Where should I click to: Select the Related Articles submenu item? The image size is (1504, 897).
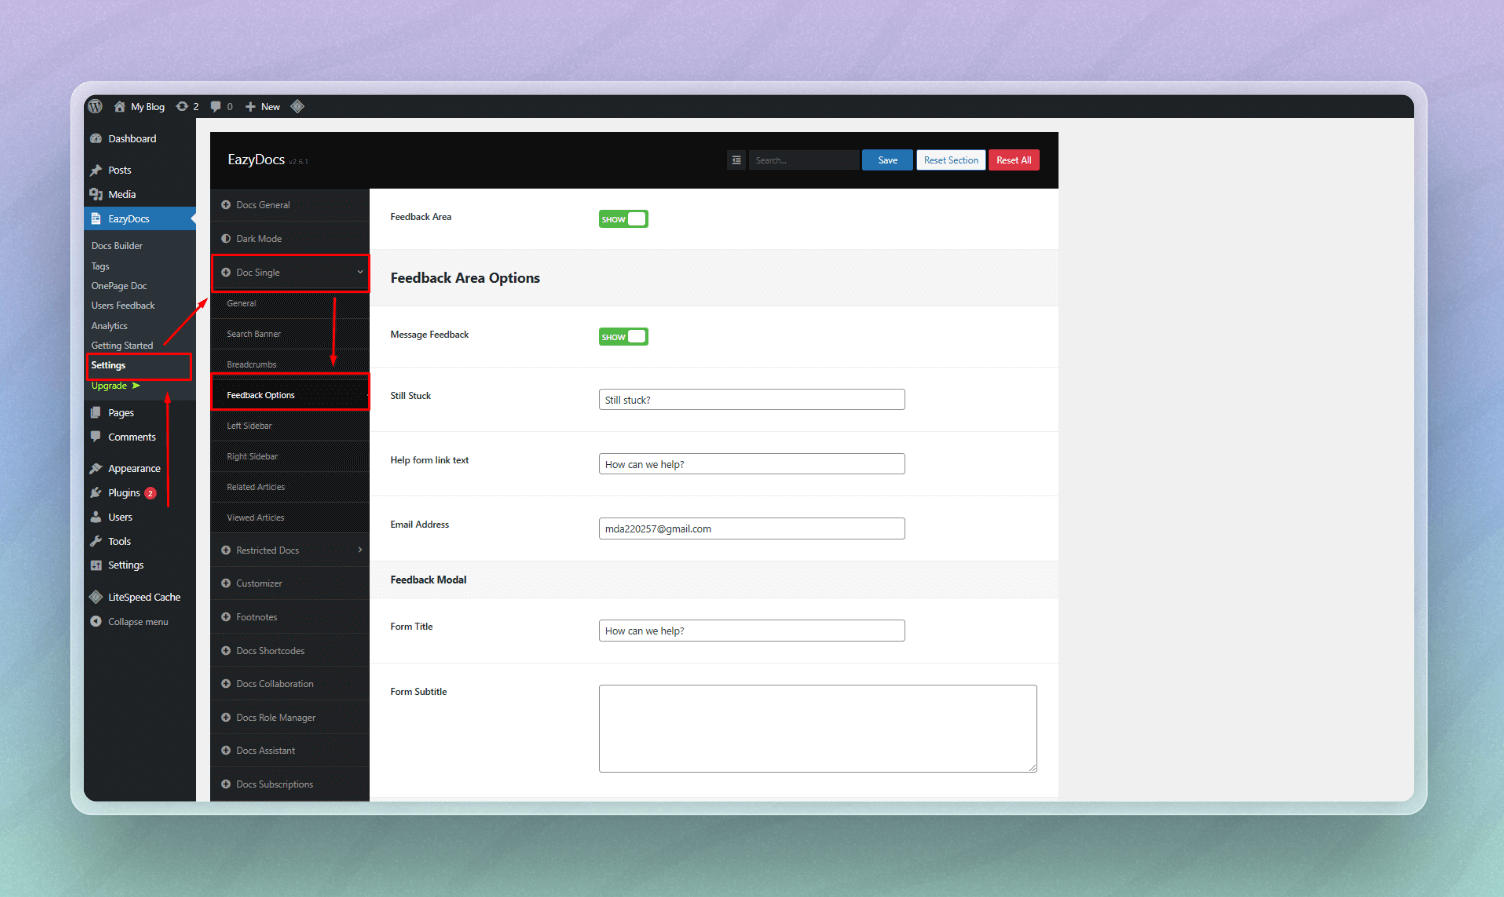coord(290,487)
